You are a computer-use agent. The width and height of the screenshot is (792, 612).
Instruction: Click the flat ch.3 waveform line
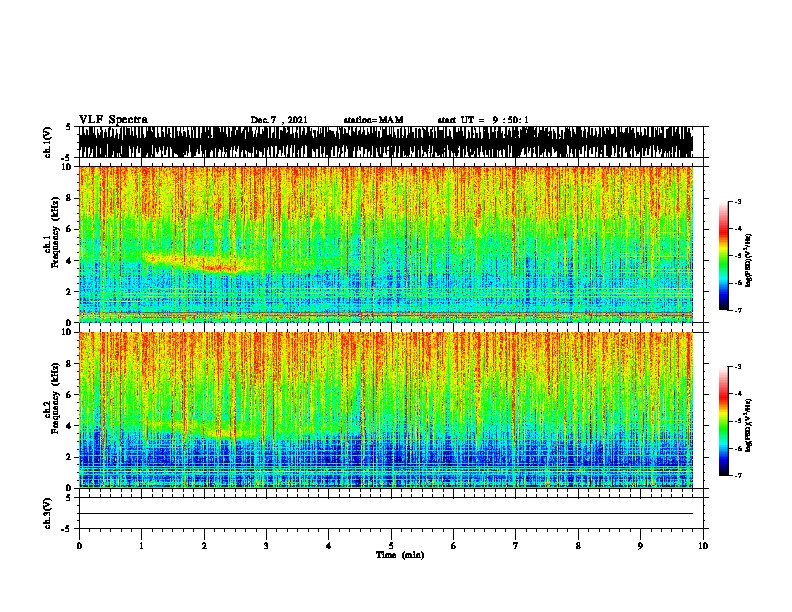pos(385,514)
